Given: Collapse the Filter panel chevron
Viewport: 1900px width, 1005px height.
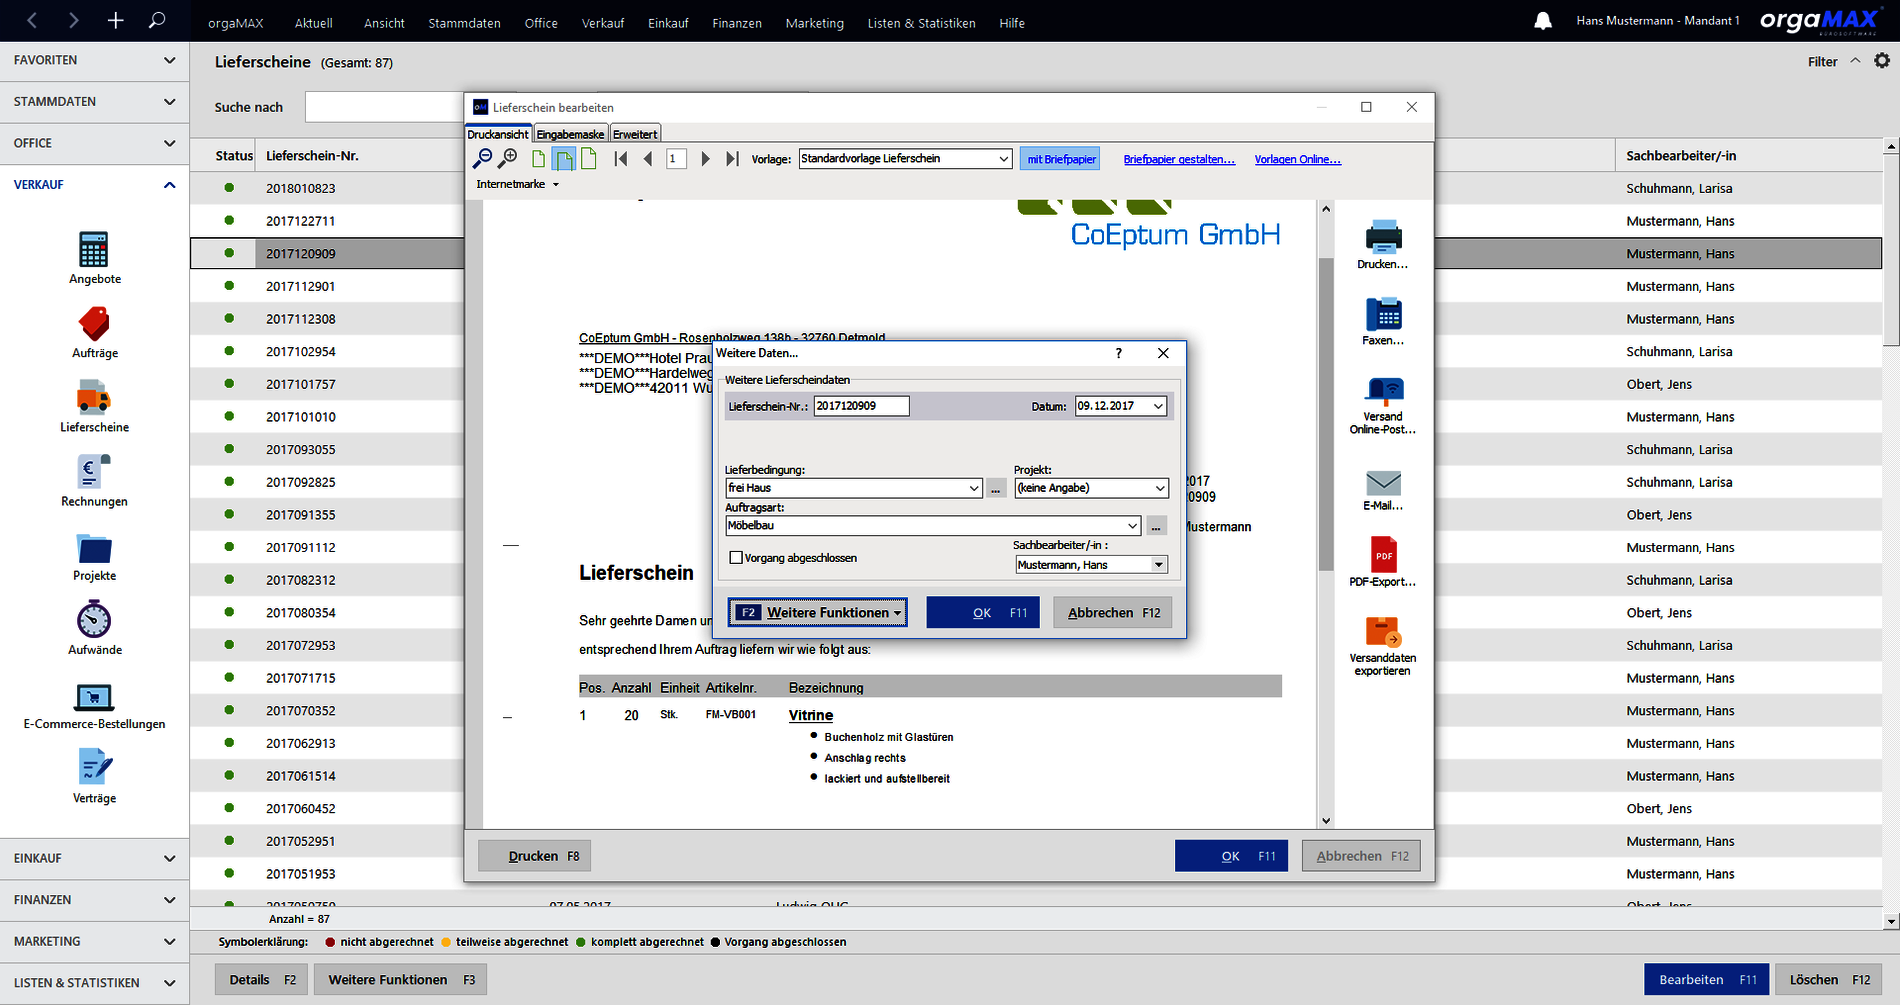Looking at the screenshot, I should (x=1855, y=61).
